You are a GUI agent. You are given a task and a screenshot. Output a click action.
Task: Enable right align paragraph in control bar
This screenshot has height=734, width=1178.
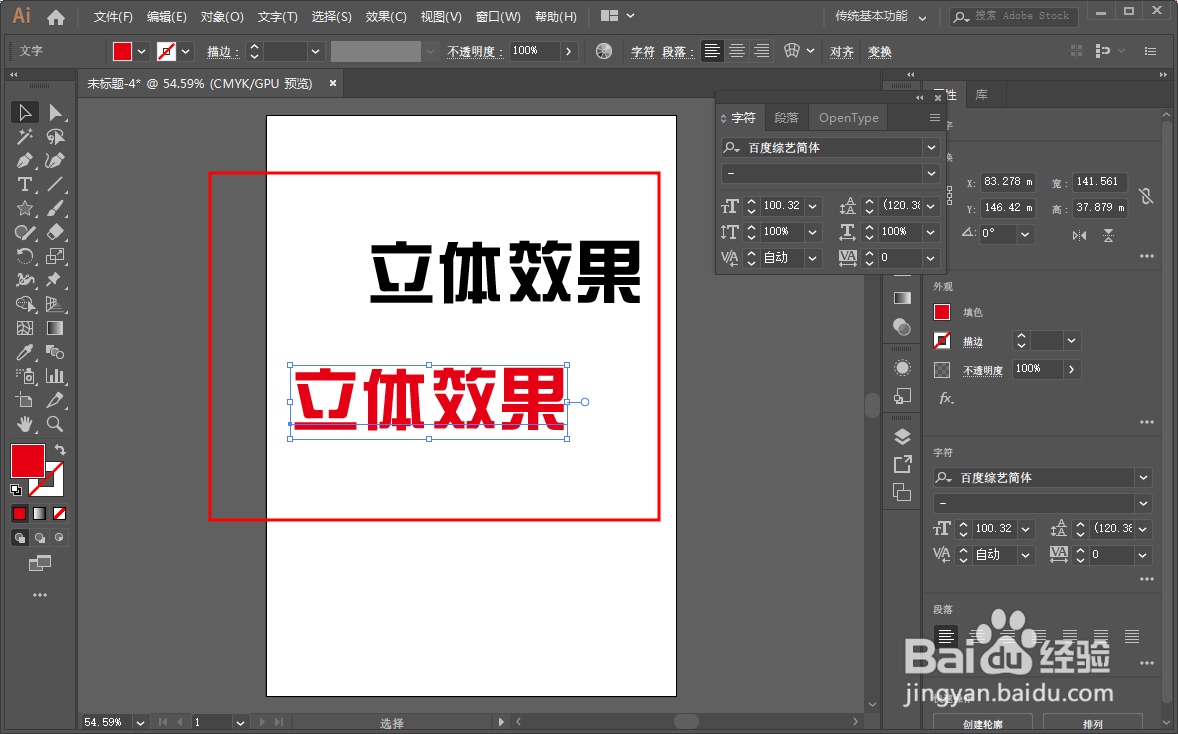[x=762, y=51]
